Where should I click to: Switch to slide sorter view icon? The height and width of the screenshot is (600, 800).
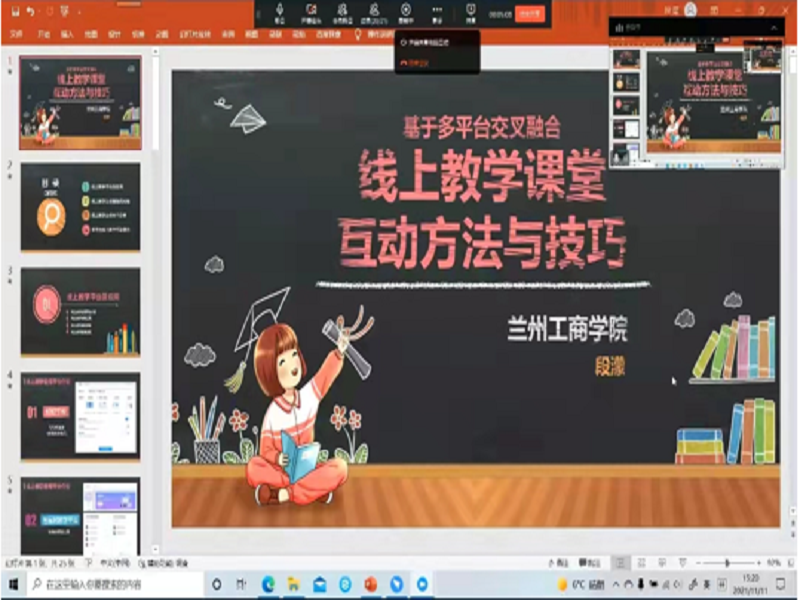pyautogui.click(x=641, y=563)
